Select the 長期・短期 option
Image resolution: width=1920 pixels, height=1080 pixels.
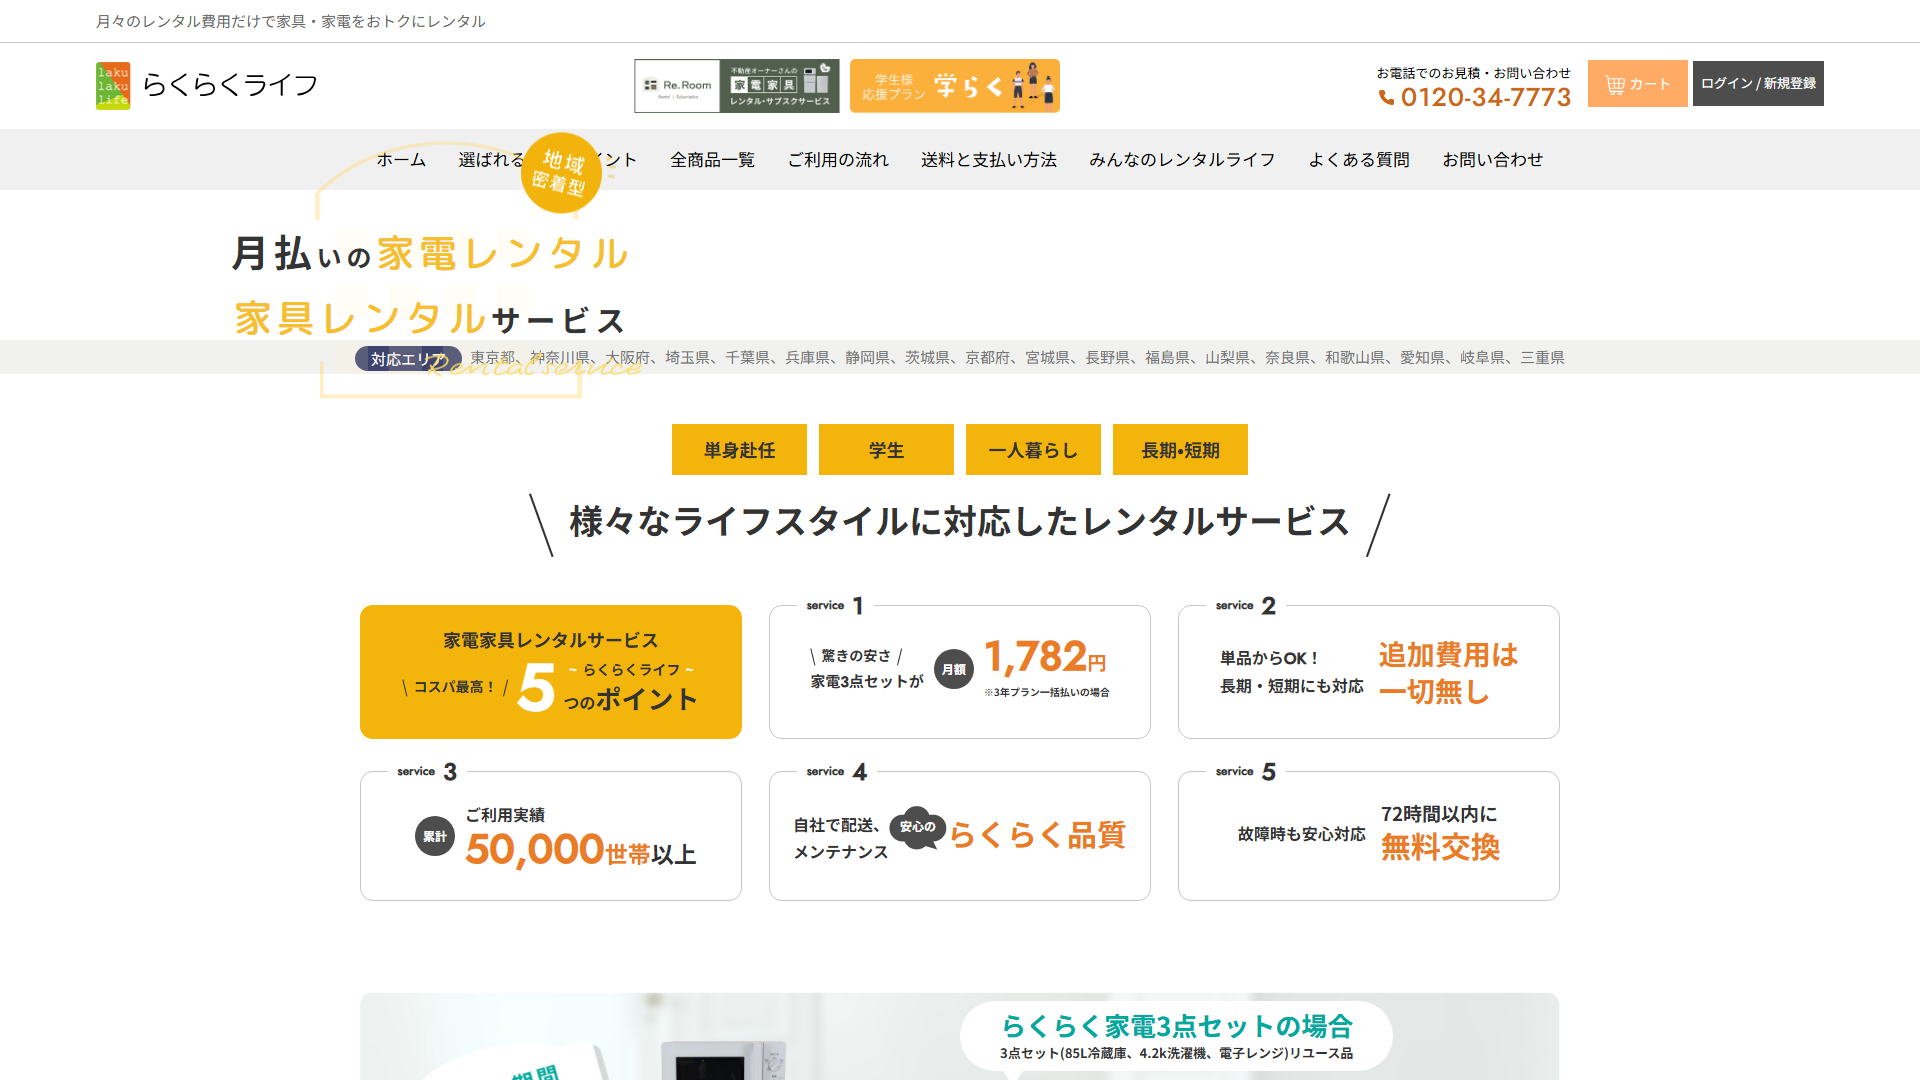(x=1180, y=449)
